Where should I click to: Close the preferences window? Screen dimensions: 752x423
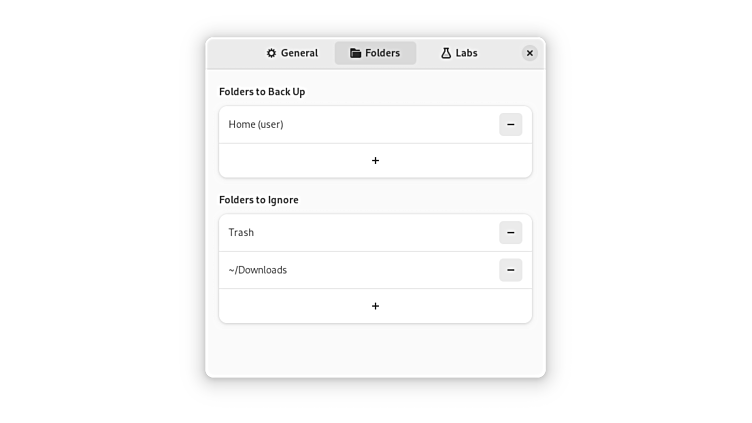[x=530, y=53]
